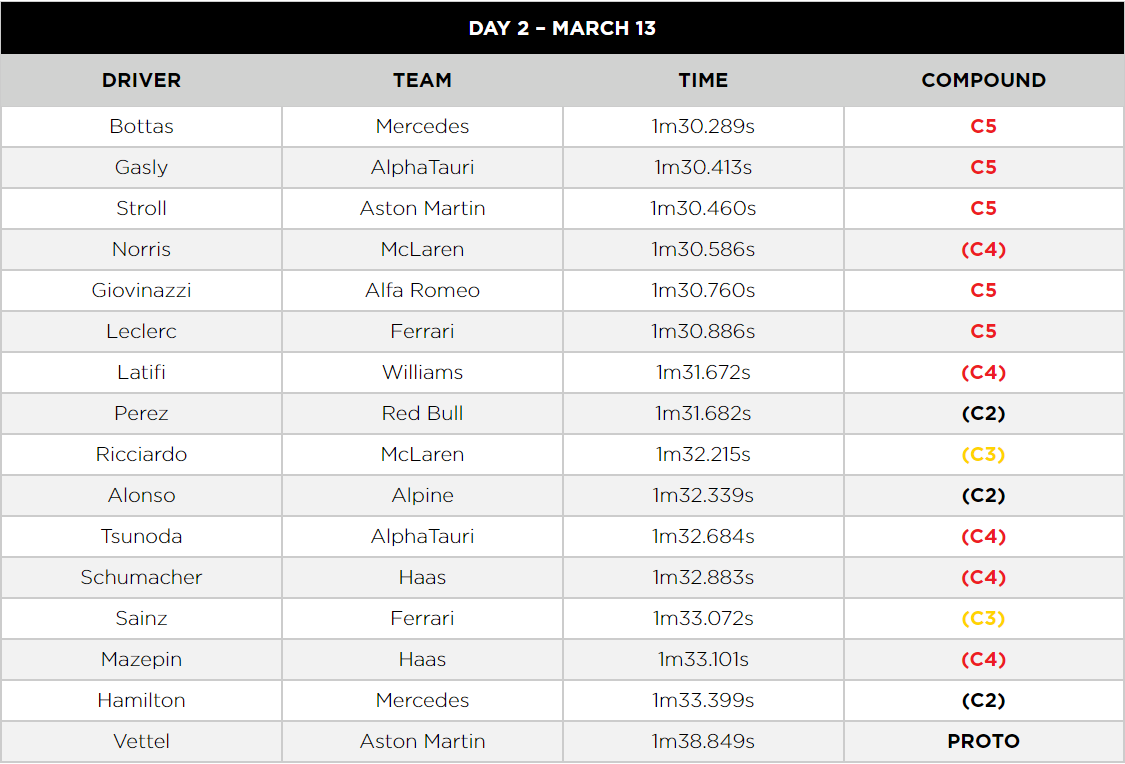Click Perez's black (C2) compound
1125x764 pixels.
pos(984,413)
